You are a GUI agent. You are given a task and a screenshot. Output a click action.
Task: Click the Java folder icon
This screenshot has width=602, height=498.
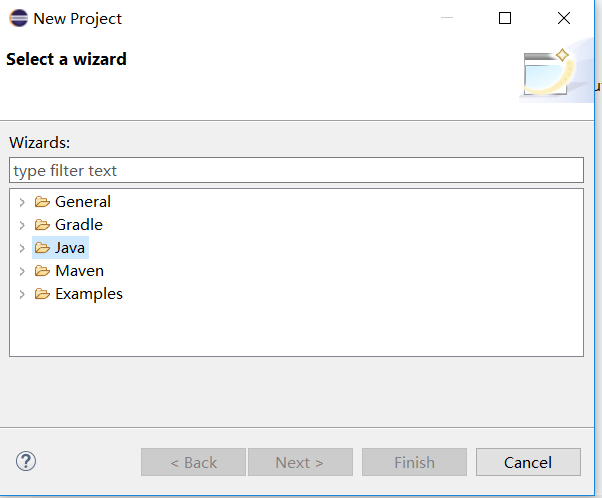point(42,248)
